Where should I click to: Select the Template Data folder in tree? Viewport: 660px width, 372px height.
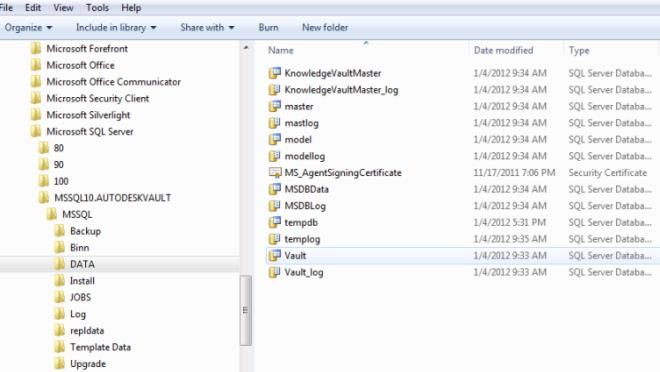(x=100, y=347)
